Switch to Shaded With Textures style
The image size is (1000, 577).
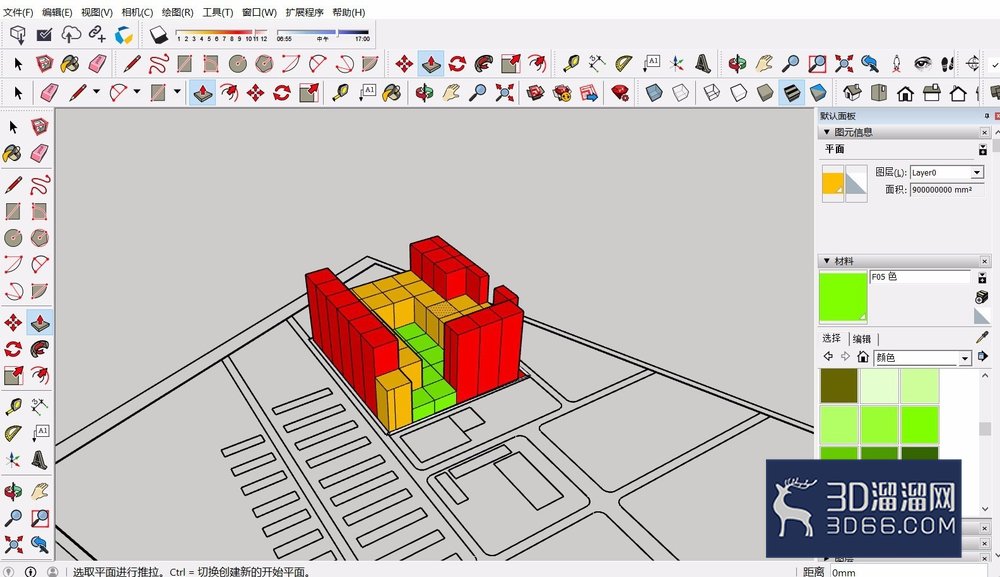tap(791, 93)
